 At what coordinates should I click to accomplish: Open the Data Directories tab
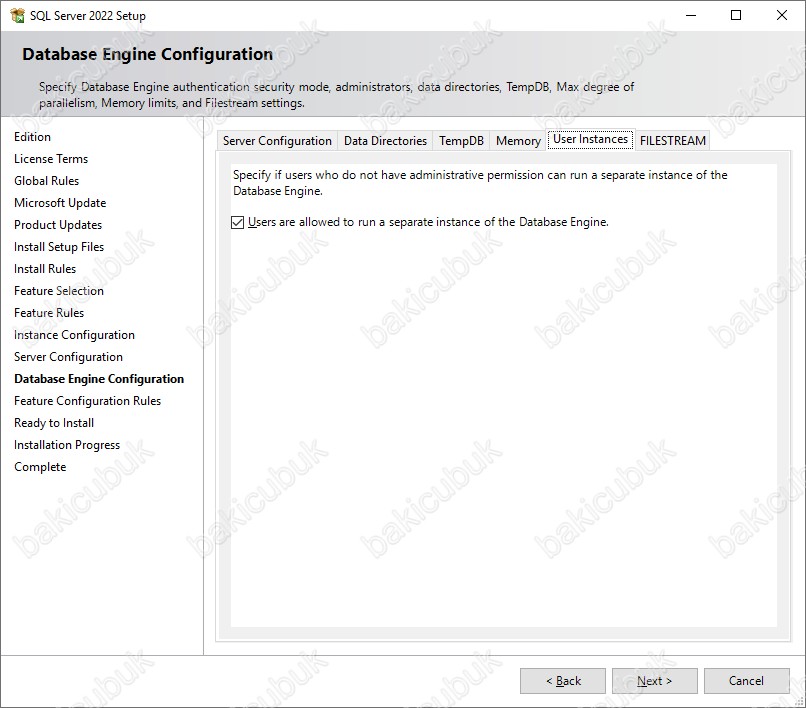click(385, 141)
